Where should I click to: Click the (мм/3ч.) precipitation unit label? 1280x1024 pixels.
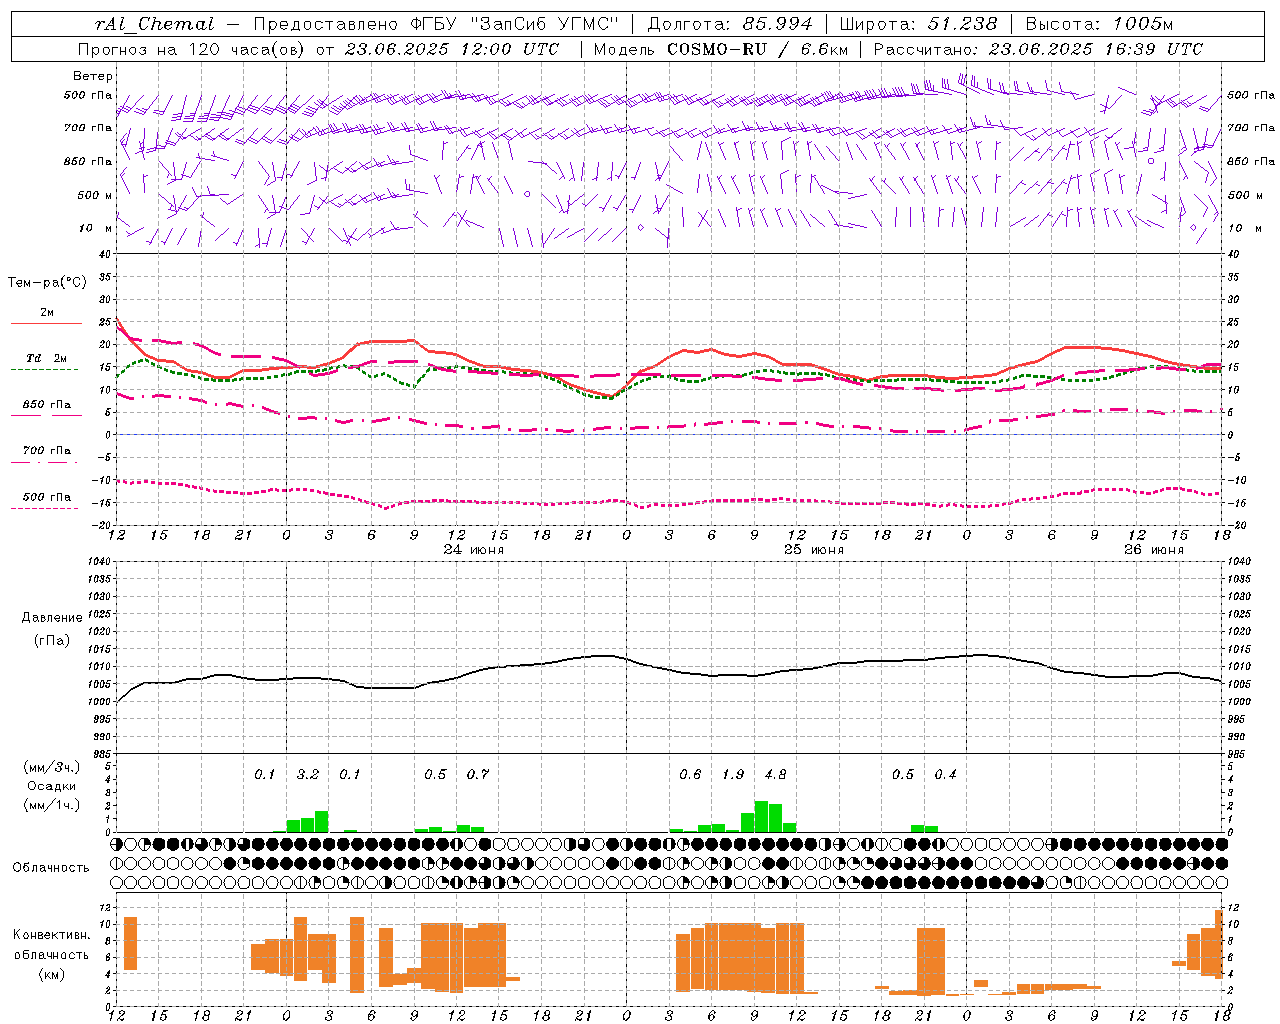tap(51, 768)
